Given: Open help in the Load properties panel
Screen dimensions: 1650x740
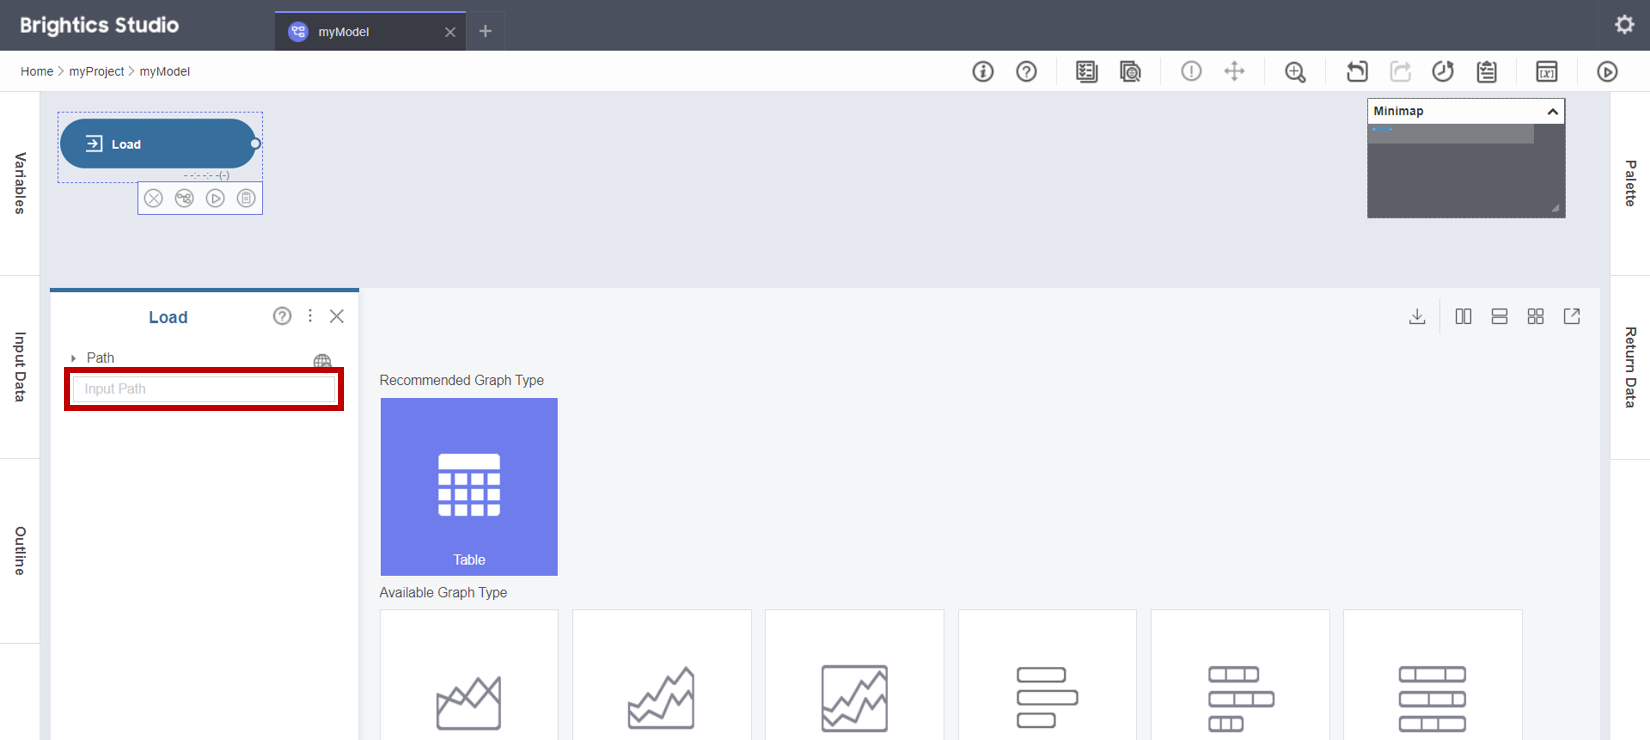Looking at the screenshot, I should click(x=282, y=316).
